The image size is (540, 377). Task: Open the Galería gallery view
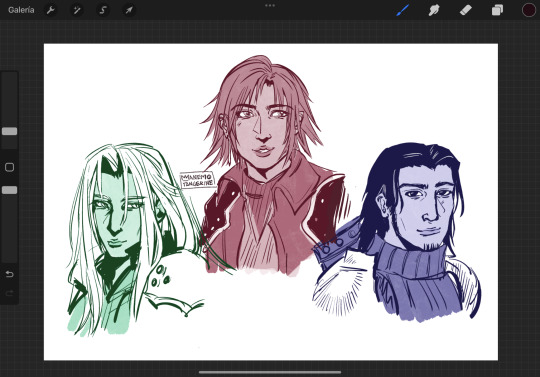tap(21, 10)
